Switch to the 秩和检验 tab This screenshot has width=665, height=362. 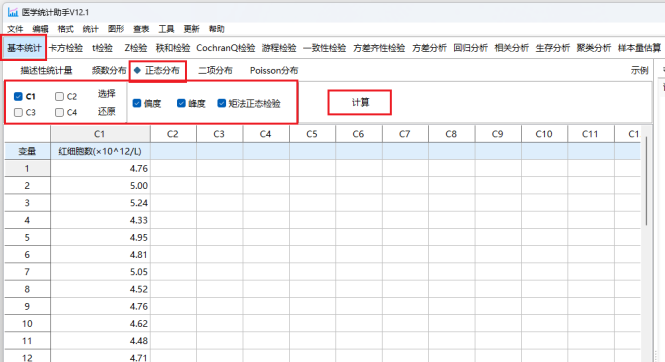(173, 48)
